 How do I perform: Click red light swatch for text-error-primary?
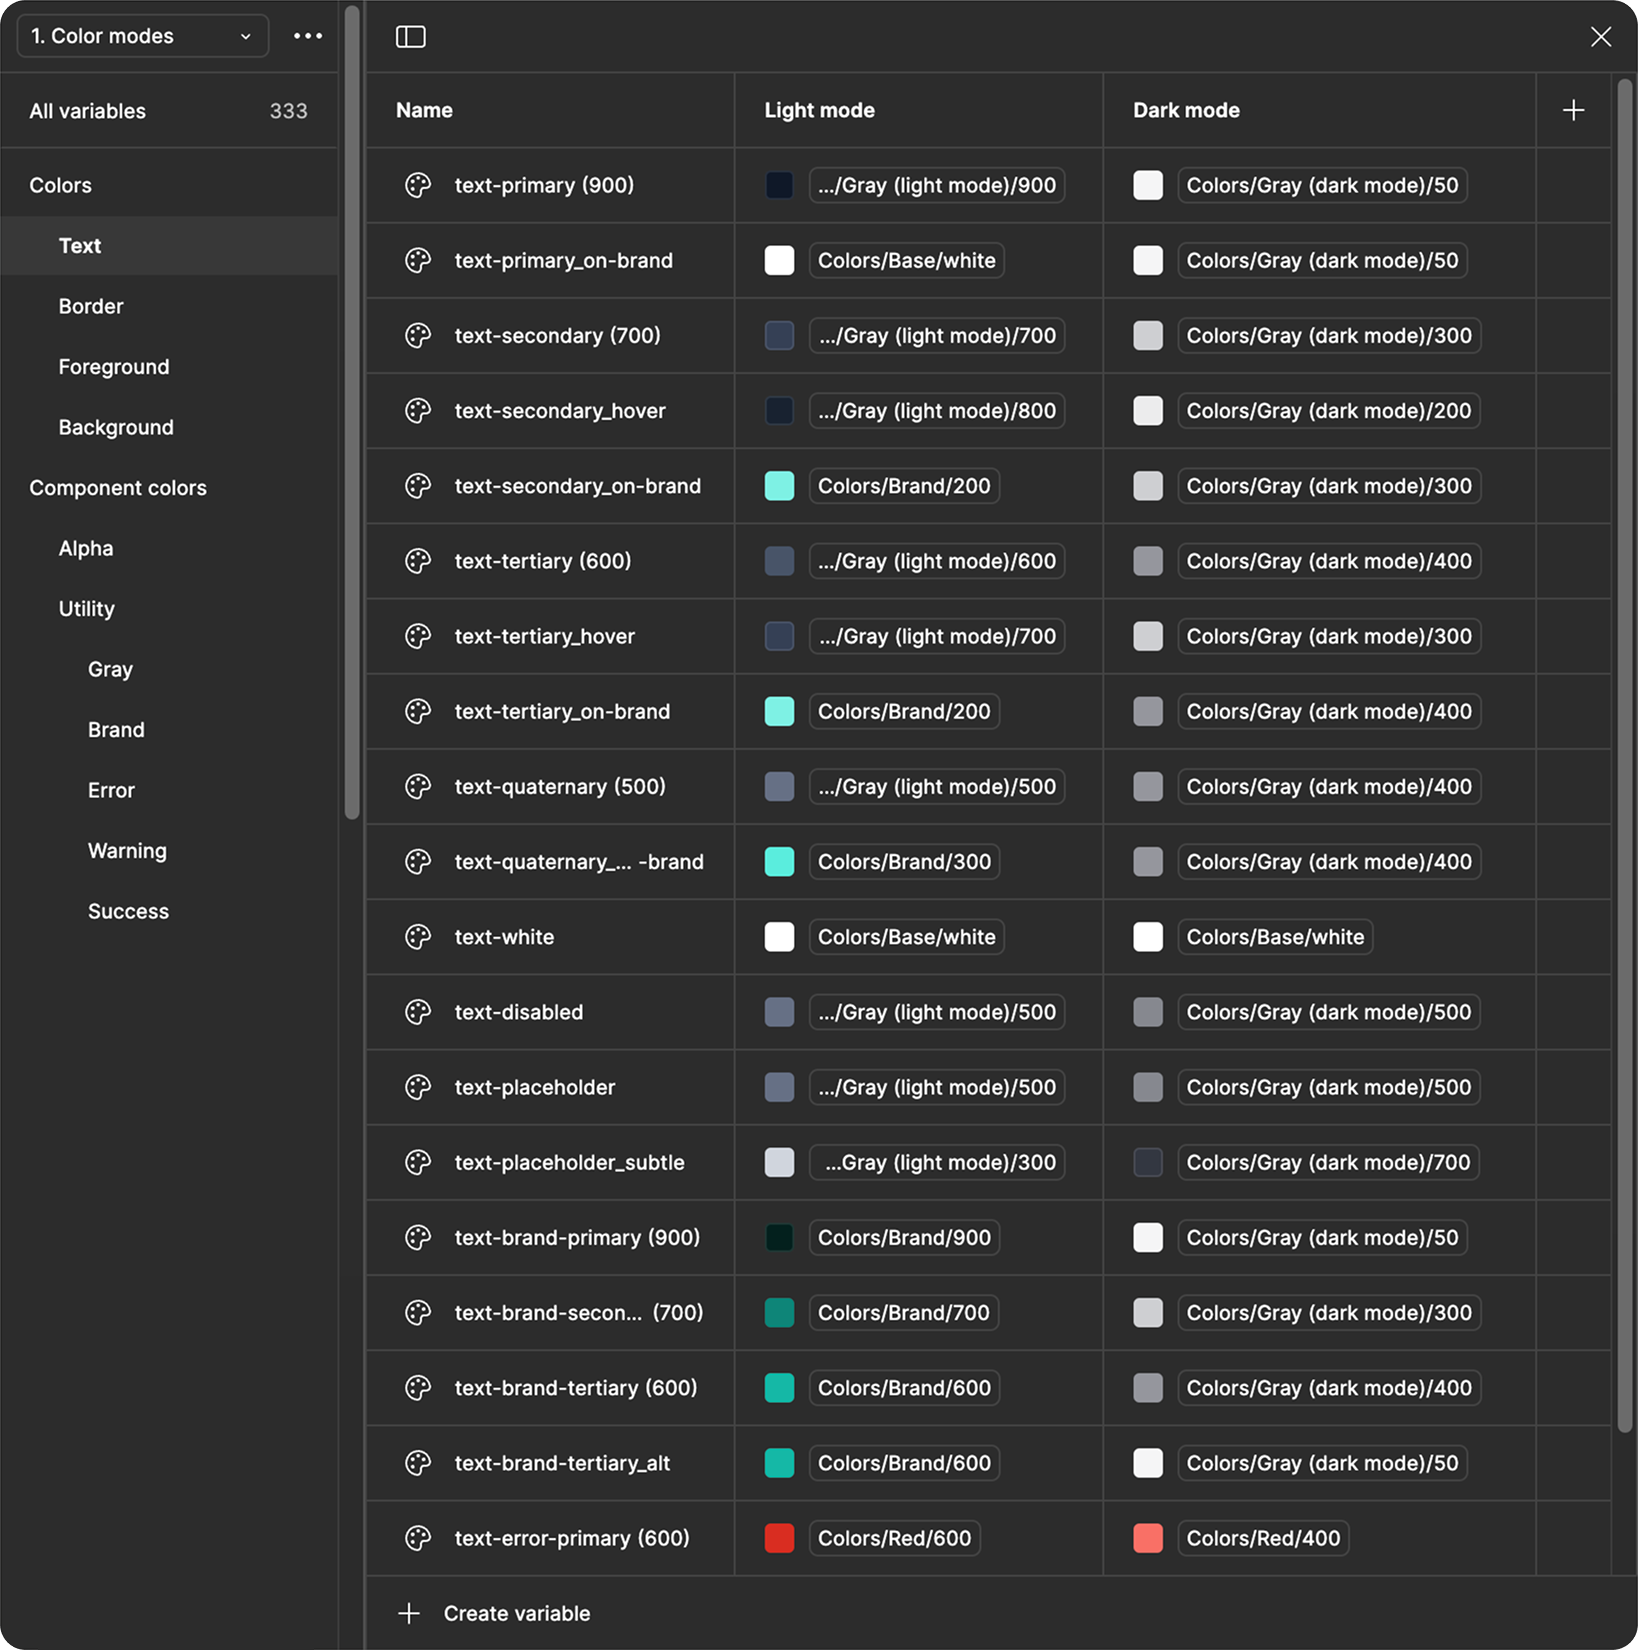click(x=779, y=1538)
